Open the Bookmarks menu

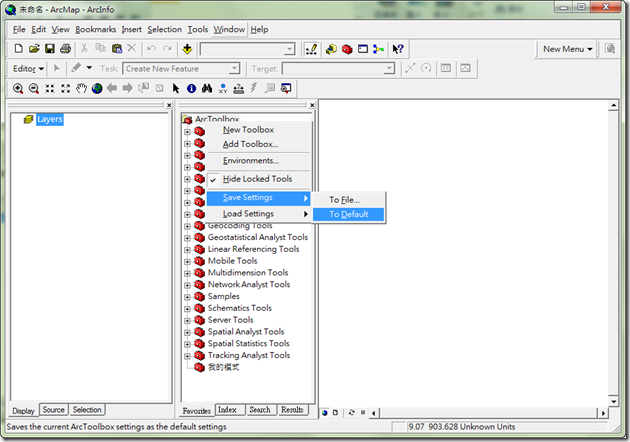tap(95, 29)
